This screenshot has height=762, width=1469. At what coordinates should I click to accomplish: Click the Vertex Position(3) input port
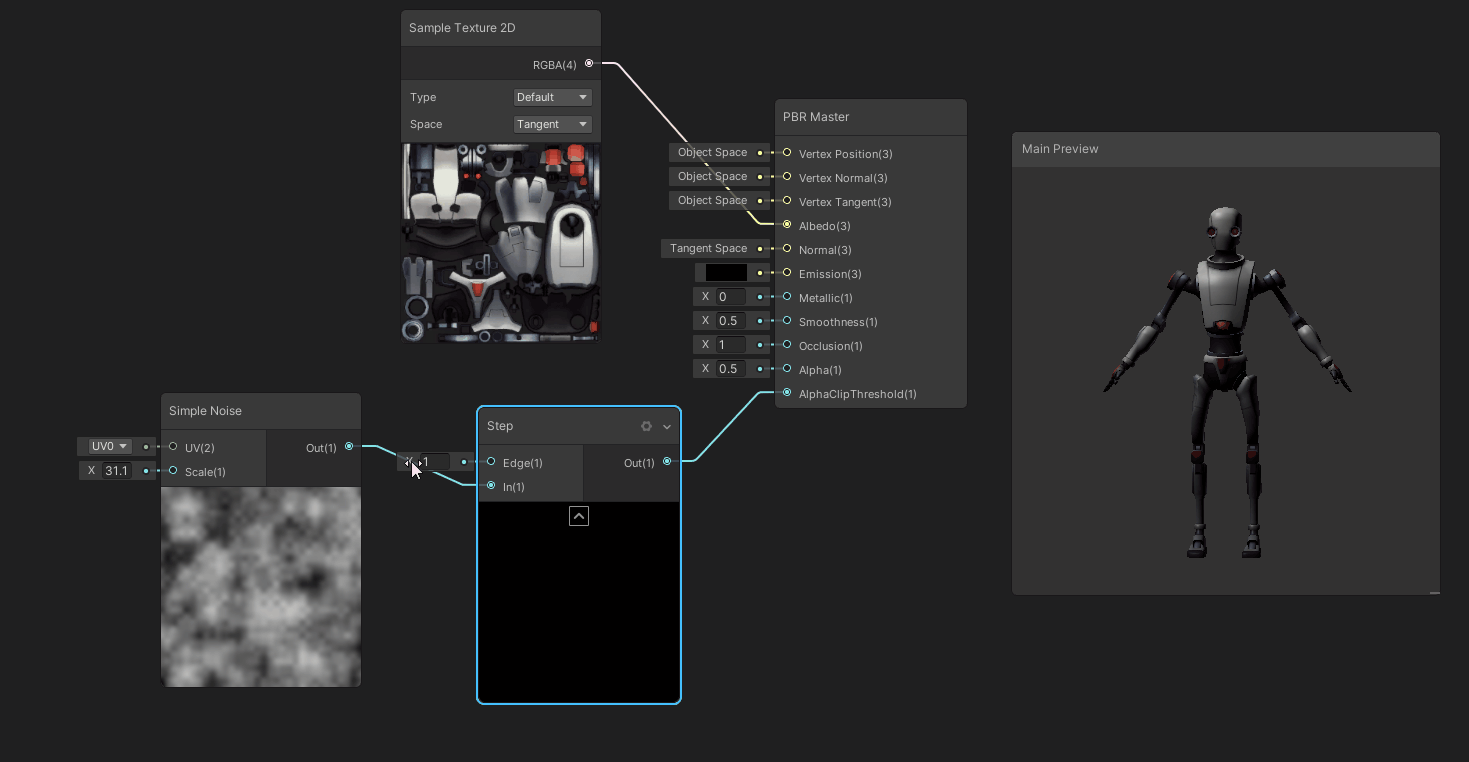787,153
